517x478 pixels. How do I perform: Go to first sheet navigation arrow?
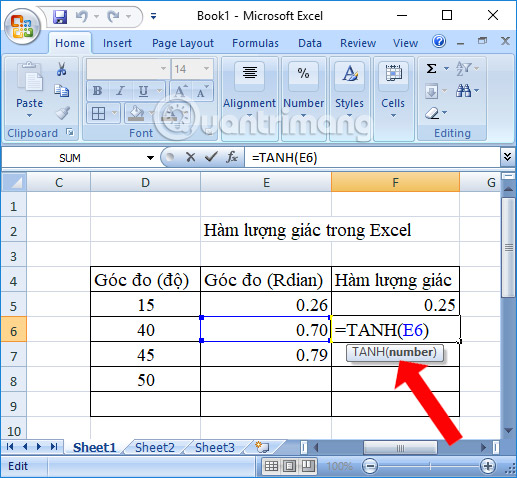[x=10, y=447]
